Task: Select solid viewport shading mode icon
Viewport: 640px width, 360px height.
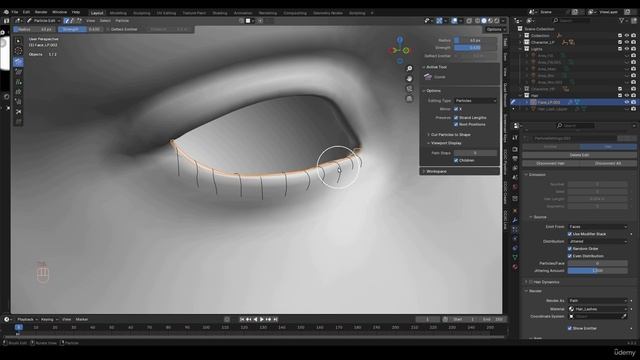Action: point(484,20)
